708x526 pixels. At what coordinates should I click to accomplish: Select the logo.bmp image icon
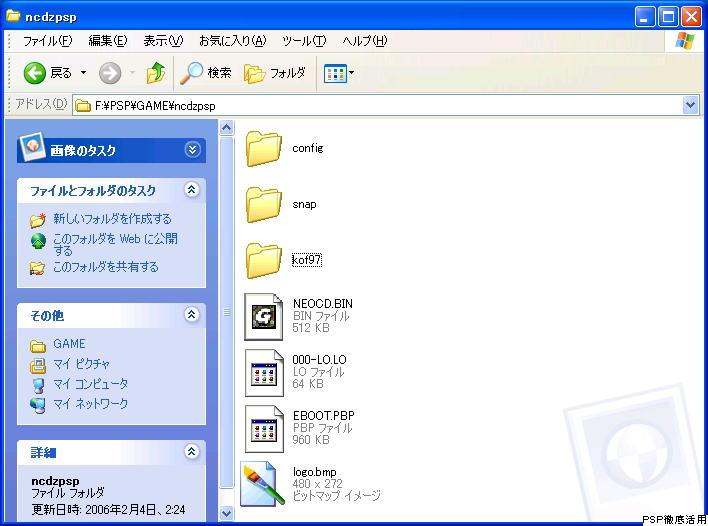tap(263, 484)
